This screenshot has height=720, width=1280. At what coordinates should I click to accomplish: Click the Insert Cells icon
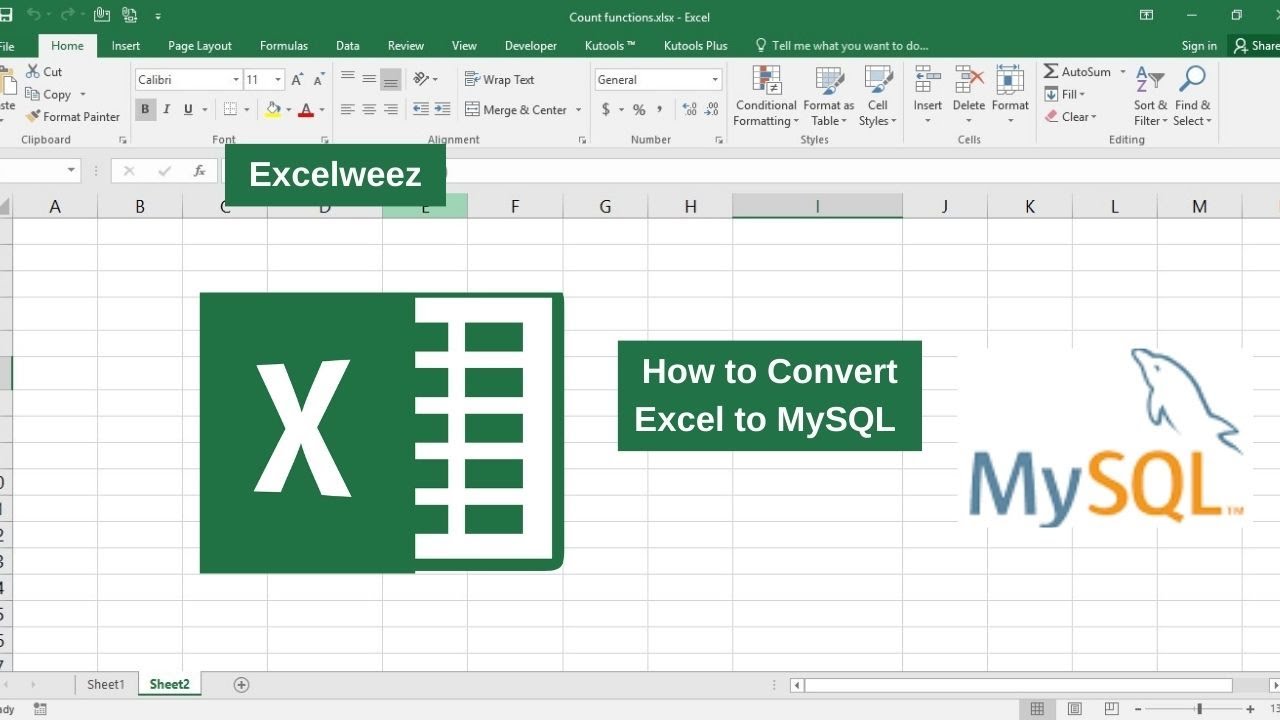[x=927, y=82]
